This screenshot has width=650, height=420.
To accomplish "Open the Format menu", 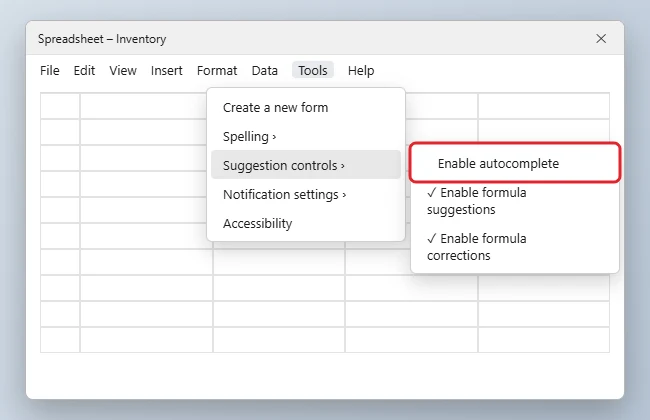I will click(217, 70).
